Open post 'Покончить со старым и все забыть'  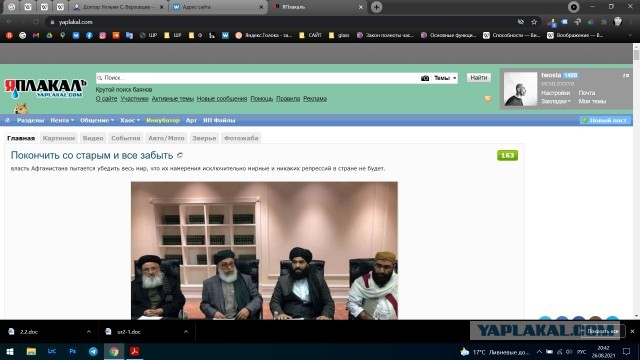[92, 155]
